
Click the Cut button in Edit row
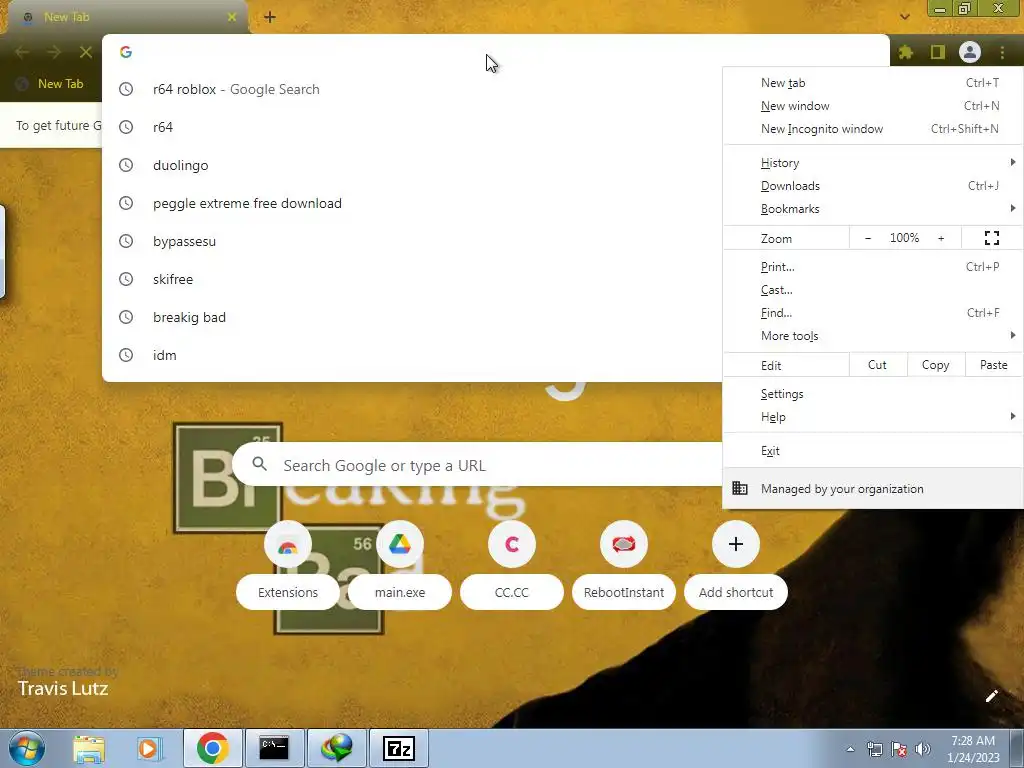(x=877, y=365)
